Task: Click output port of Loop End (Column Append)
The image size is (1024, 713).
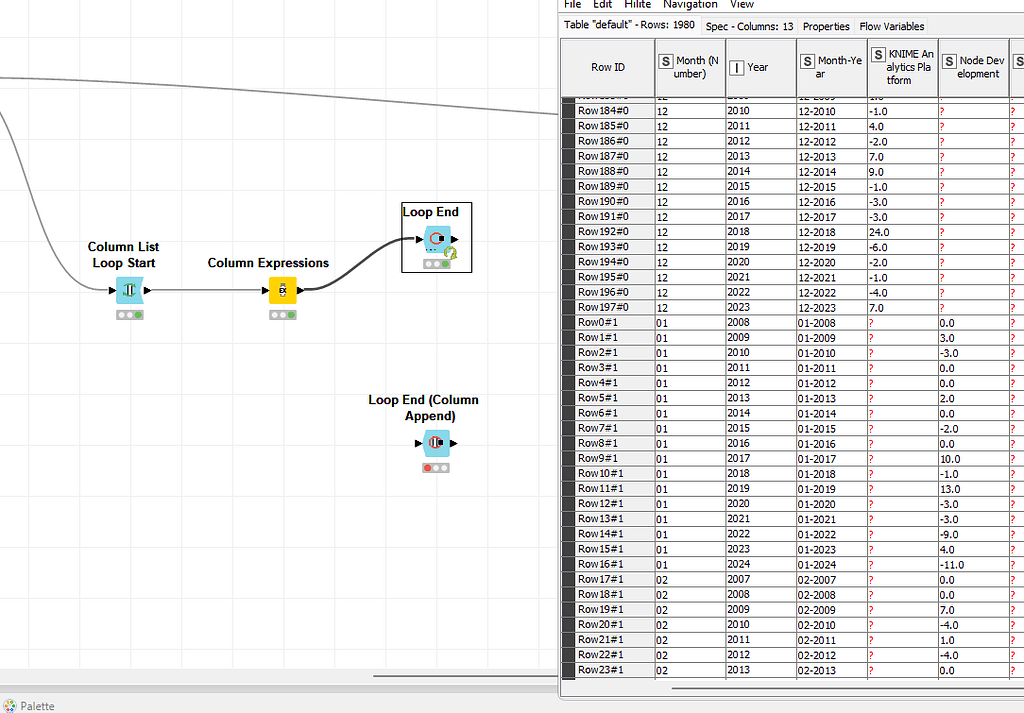Action: [454, 443]
